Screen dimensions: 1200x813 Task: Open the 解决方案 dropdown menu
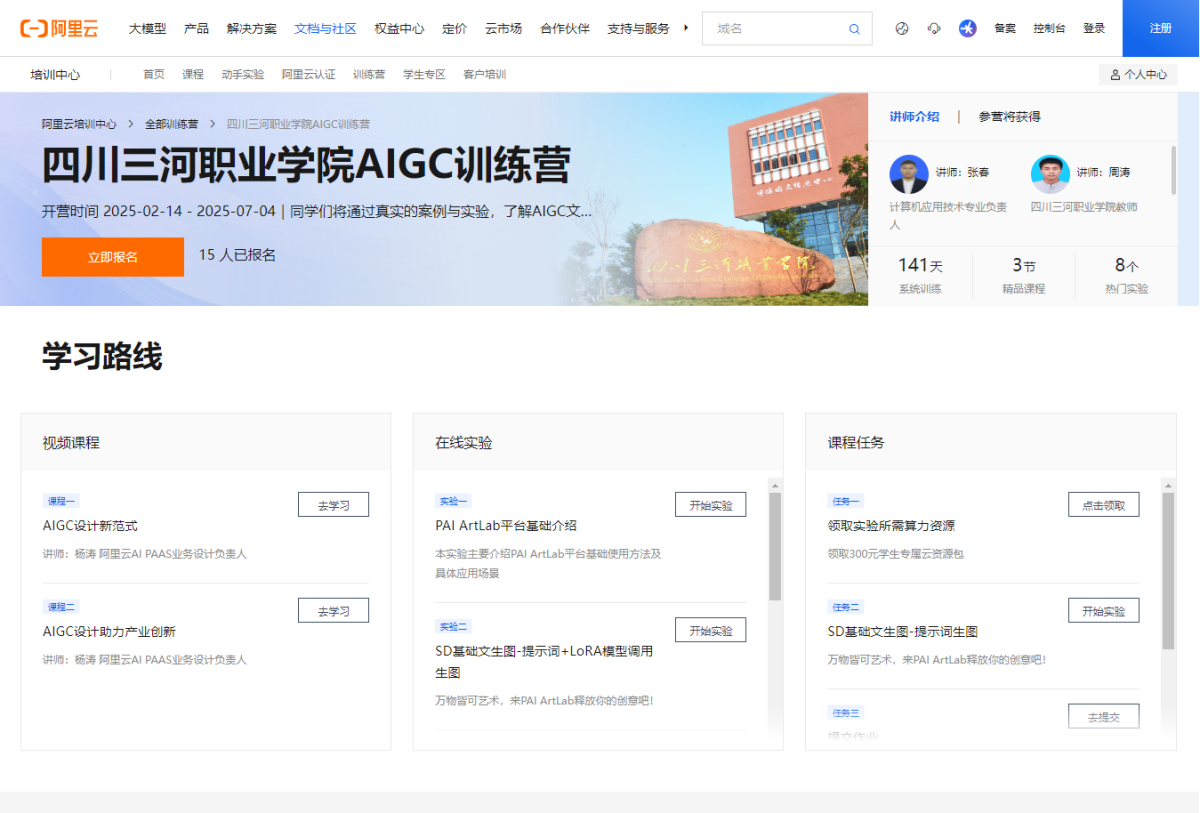252,28
